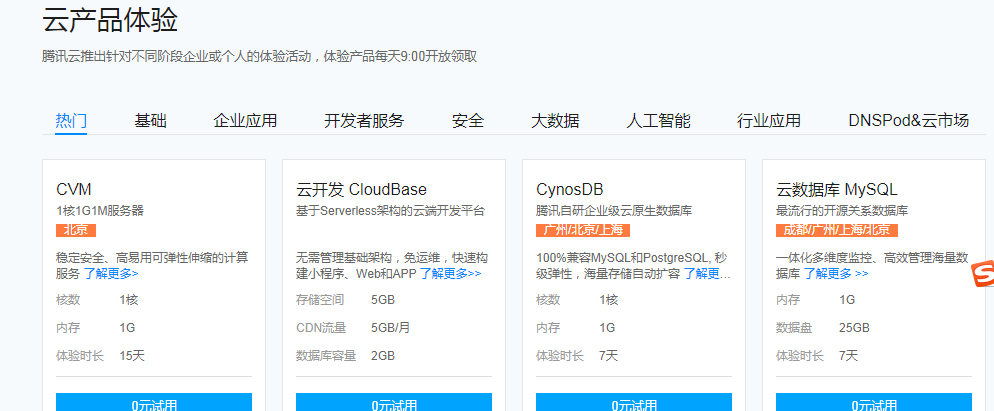Click the 云产品体验 page heading

[x=110, y=20]
